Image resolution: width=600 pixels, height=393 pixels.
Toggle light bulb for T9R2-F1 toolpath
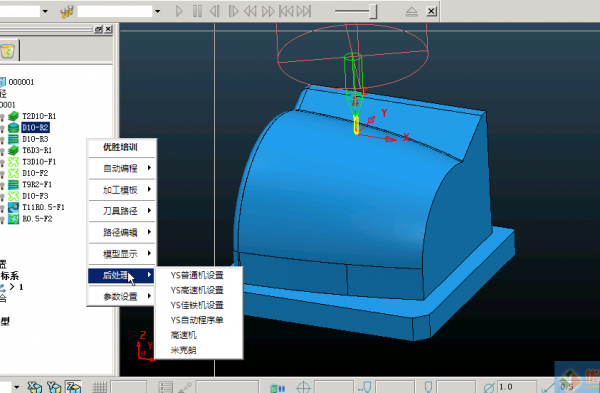(2, 185)
